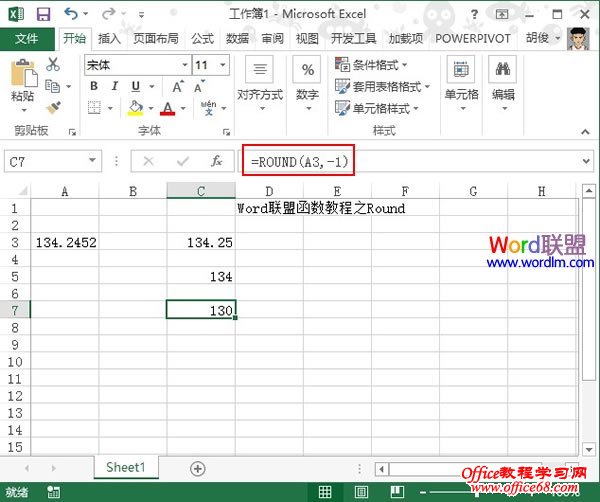Viewport: 600px width, 502px height.
Task: Switch to Page Break Preview in status bar
Action: point(397,492)
